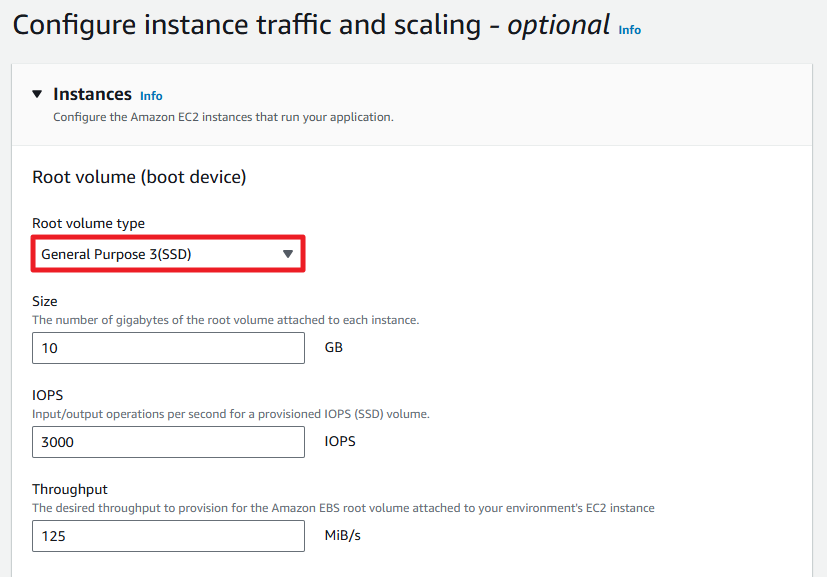The width and height of the screenshot is (827, 577).
Task: Click the Instances section heading text
Action: [x=92, y=94]
